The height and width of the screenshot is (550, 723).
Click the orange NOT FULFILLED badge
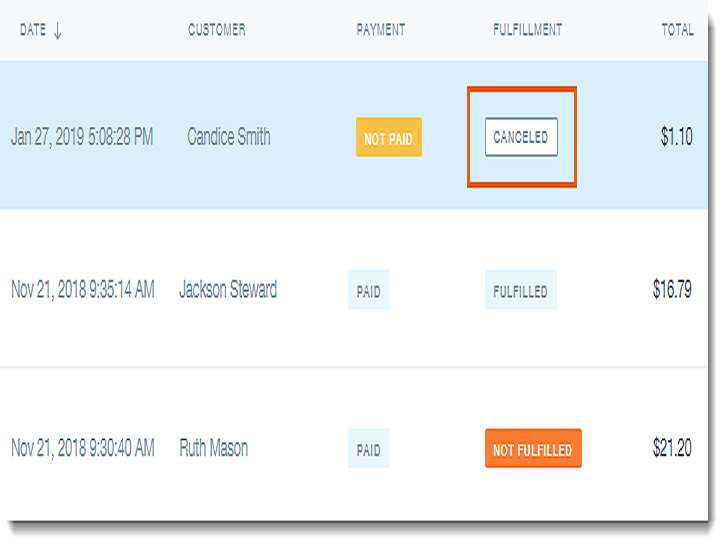[x=533, y=449]
